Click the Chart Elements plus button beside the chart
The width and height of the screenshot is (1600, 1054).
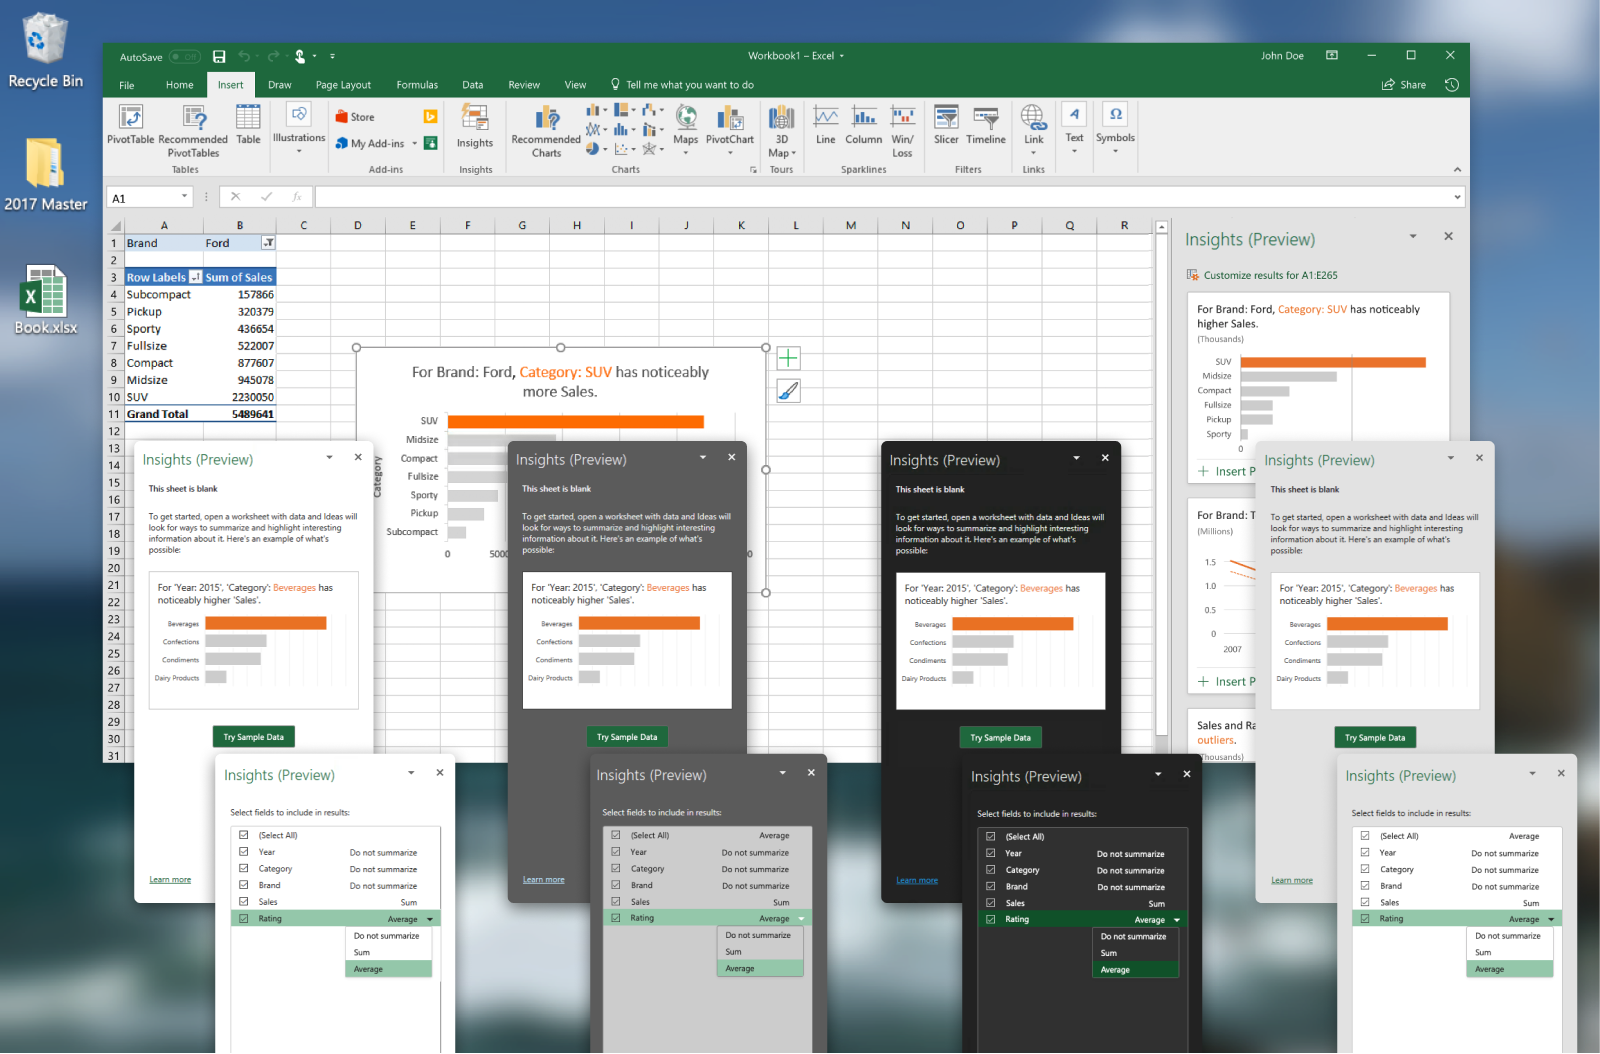point(789,358)
